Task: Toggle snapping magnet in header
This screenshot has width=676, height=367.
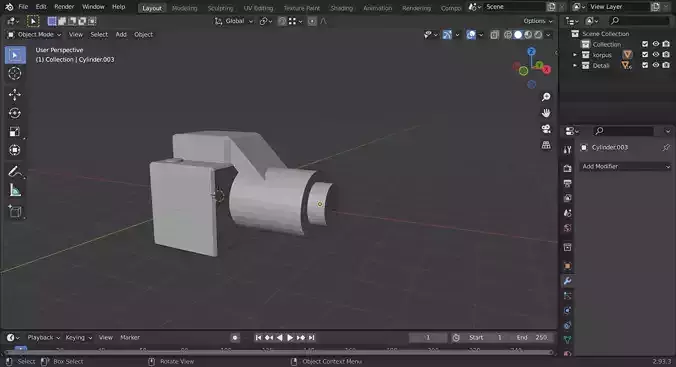Action: [x=282, y=21]
